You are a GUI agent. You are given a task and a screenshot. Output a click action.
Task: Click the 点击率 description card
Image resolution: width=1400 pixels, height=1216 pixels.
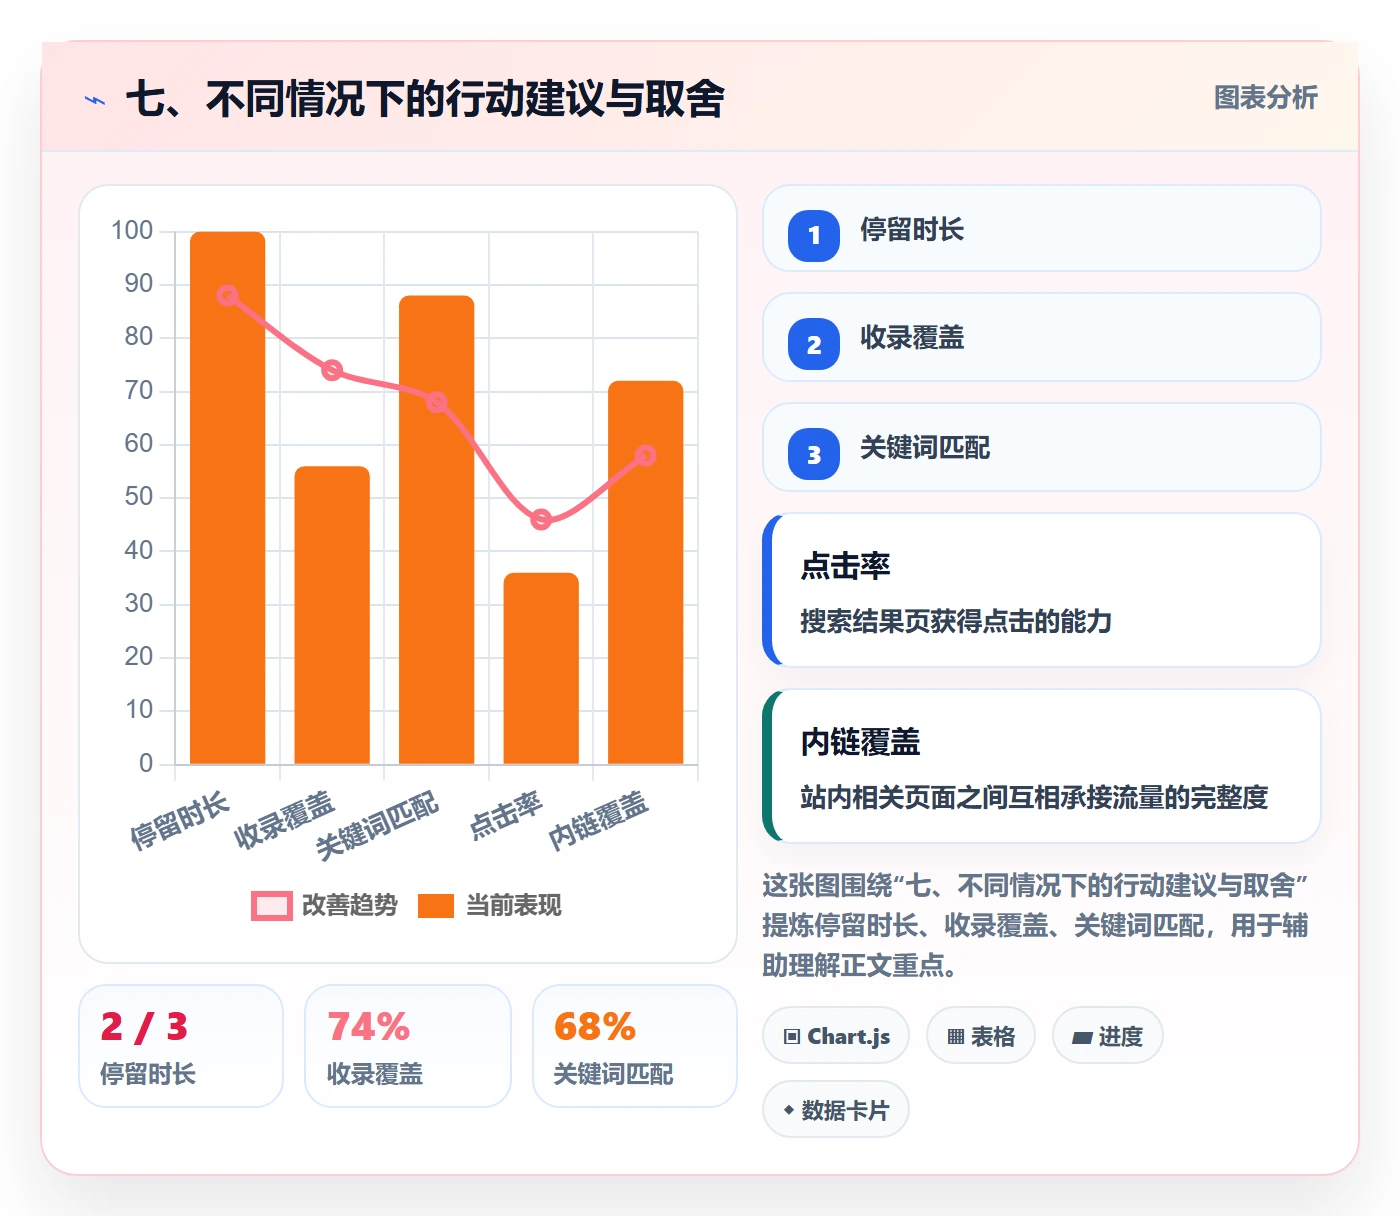1042,590
